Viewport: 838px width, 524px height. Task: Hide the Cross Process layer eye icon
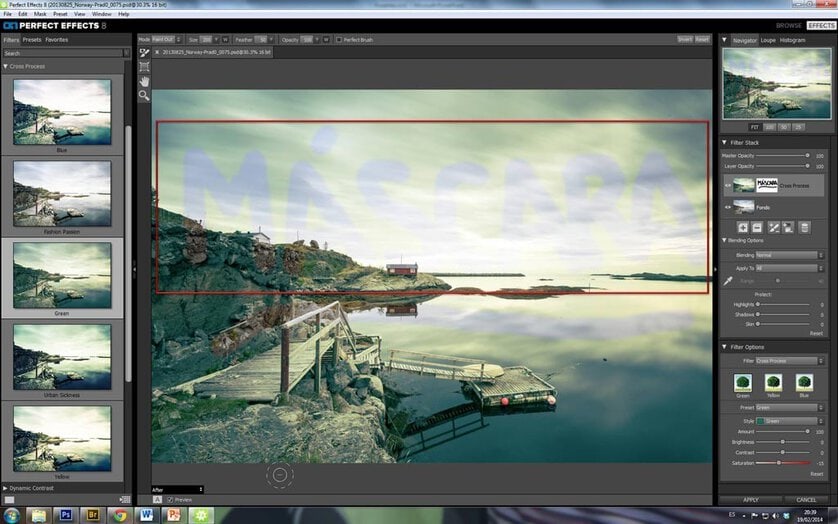tap(727, 186)
